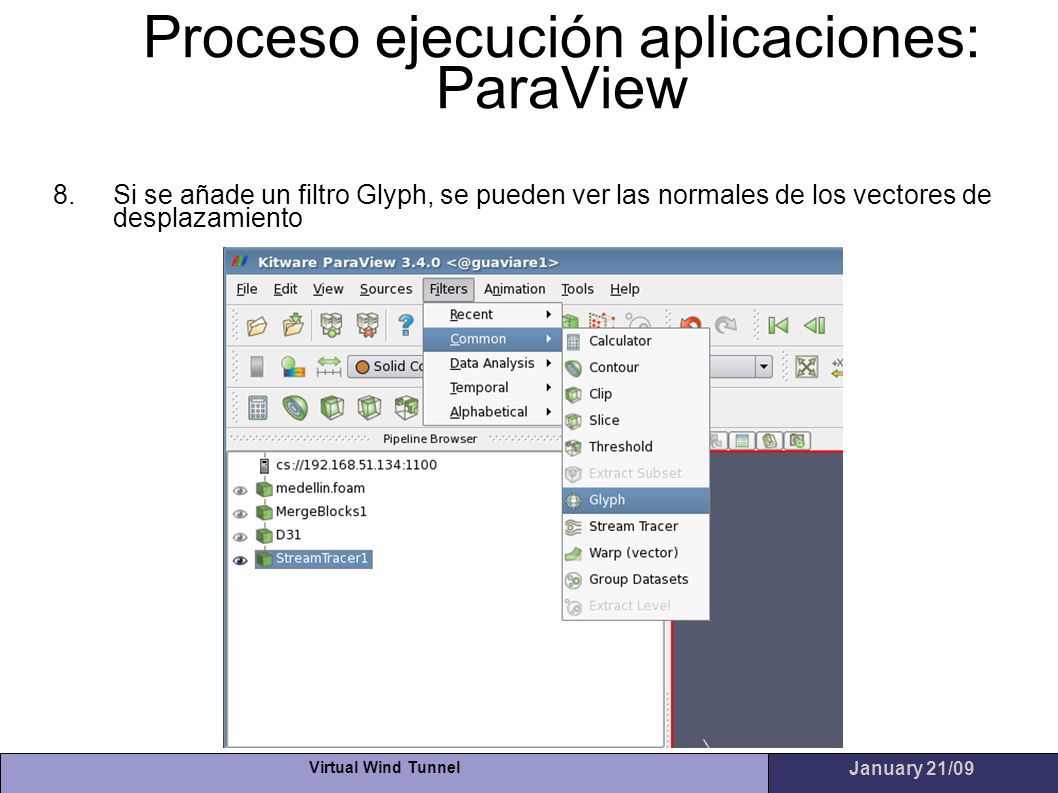
Task: Click the First Frame playback icon
Action: tap(778, 326)
